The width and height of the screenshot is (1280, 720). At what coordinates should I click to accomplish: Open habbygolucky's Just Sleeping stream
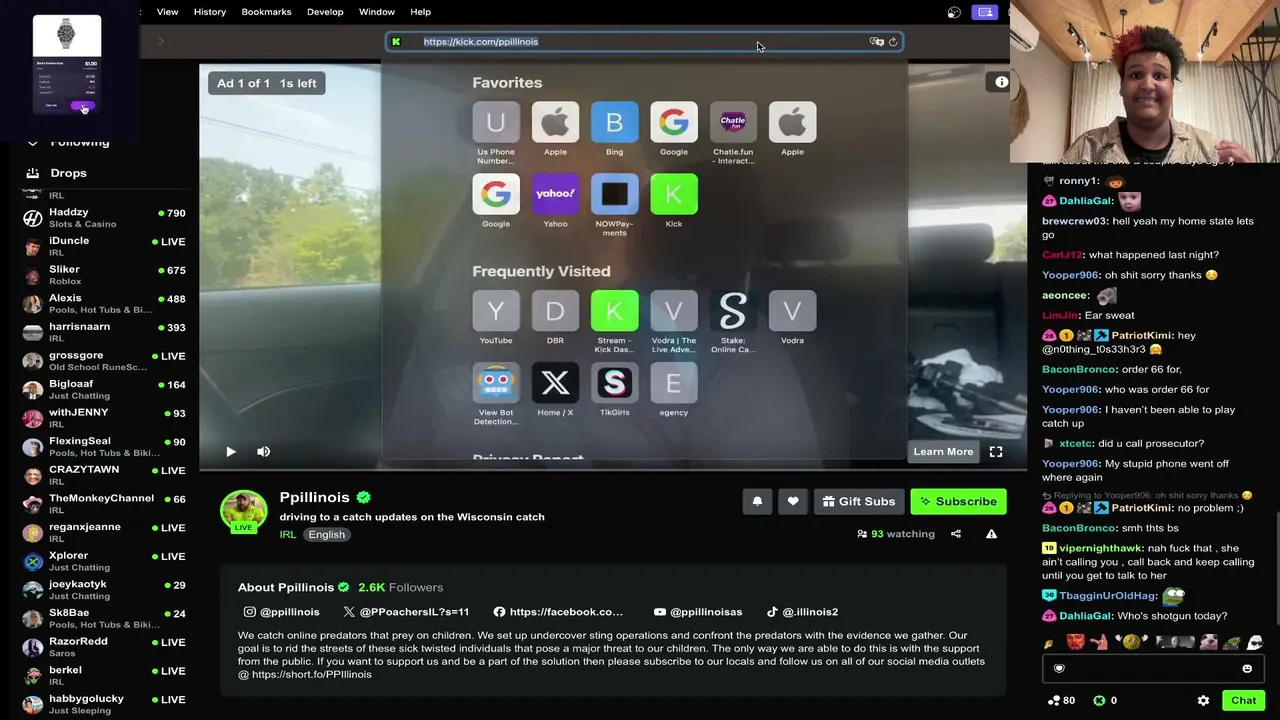click(105, 704)
